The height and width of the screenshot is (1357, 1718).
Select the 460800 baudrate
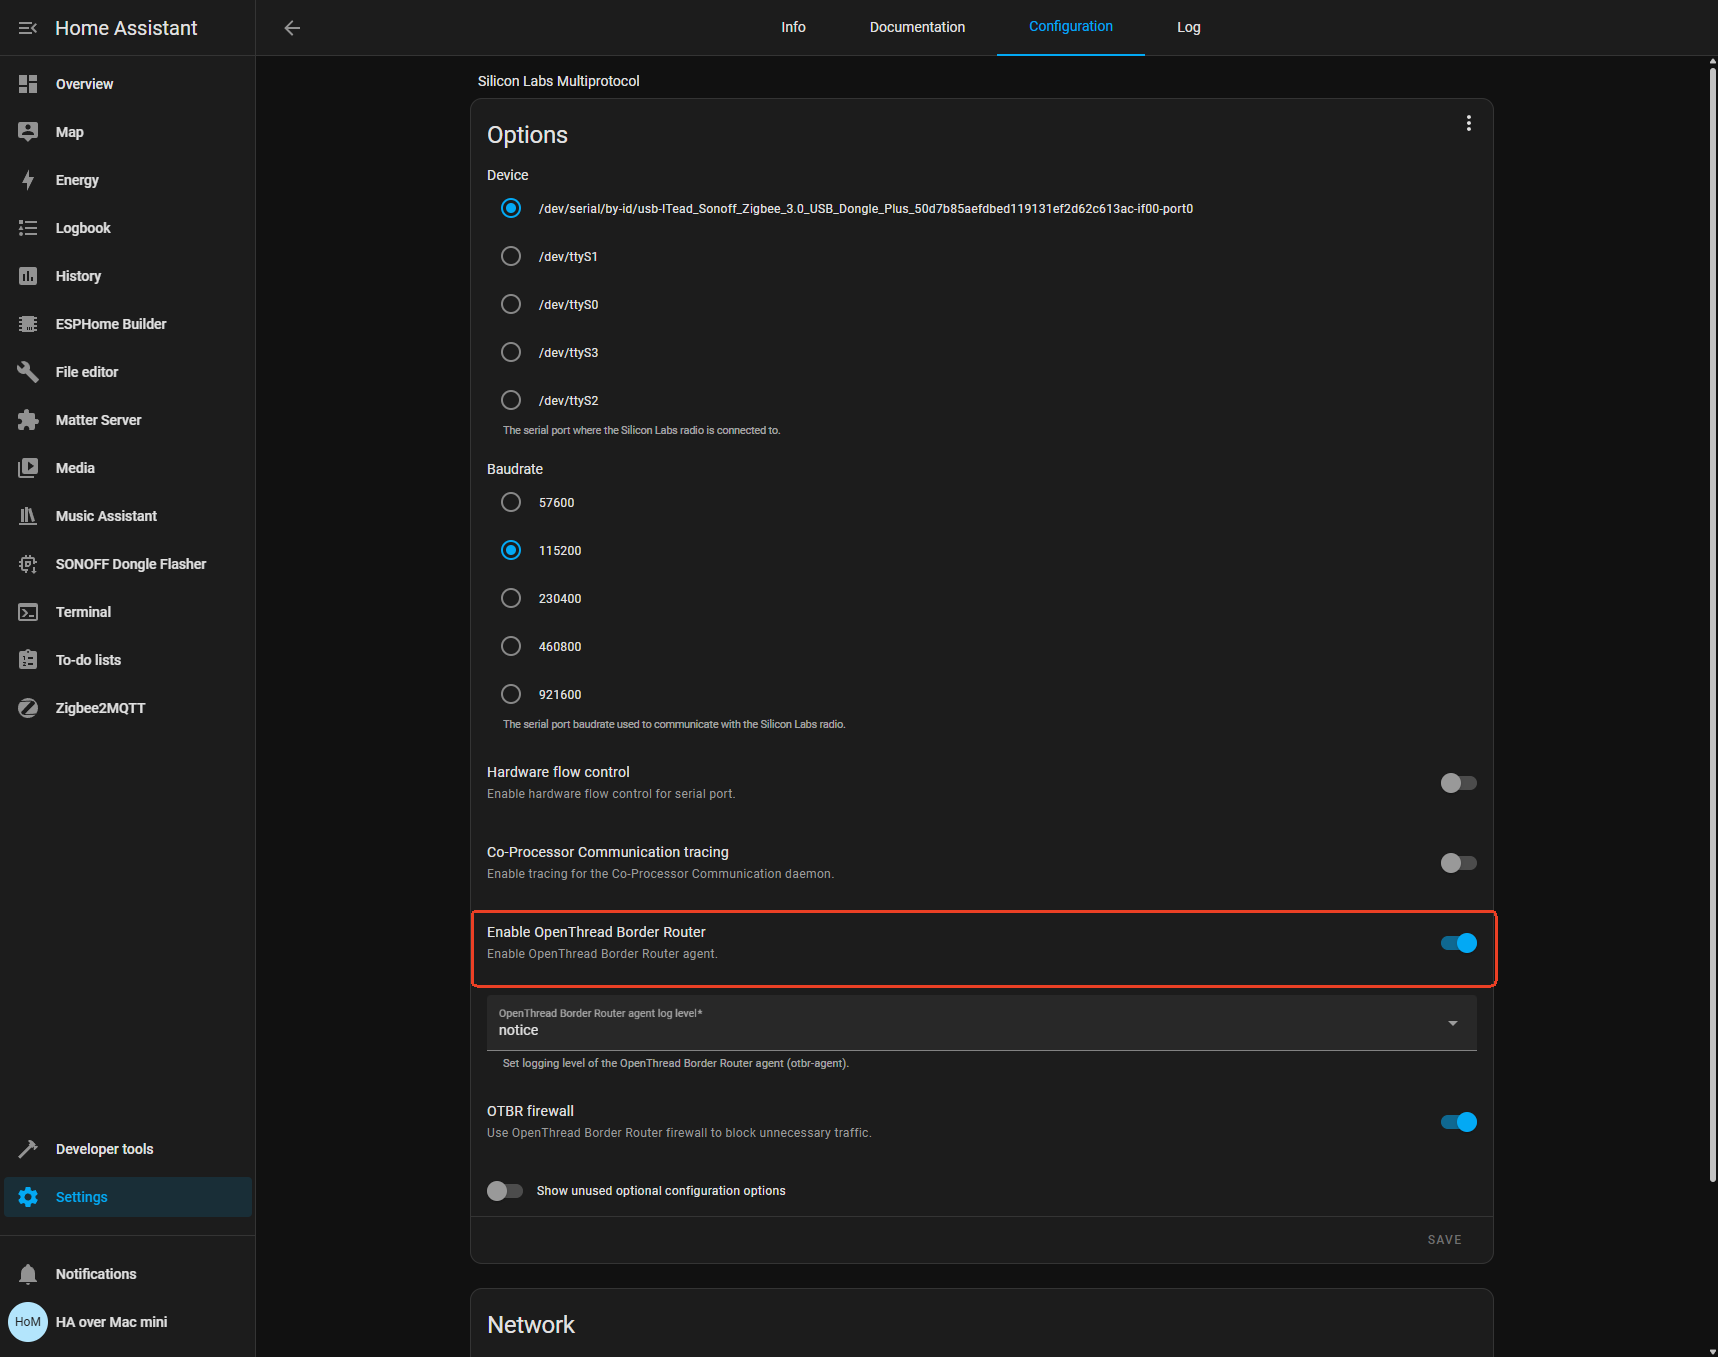coord(511,646)
